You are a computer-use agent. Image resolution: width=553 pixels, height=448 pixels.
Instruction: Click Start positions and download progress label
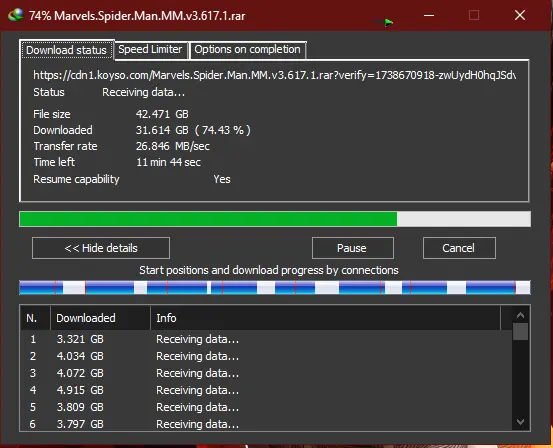[269, 270]
